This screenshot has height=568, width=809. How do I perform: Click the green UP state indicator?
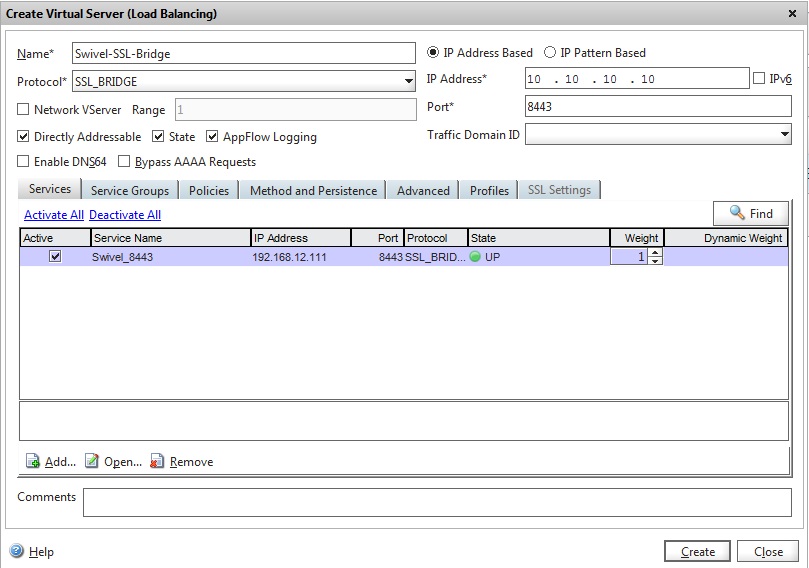pos(475,256)
